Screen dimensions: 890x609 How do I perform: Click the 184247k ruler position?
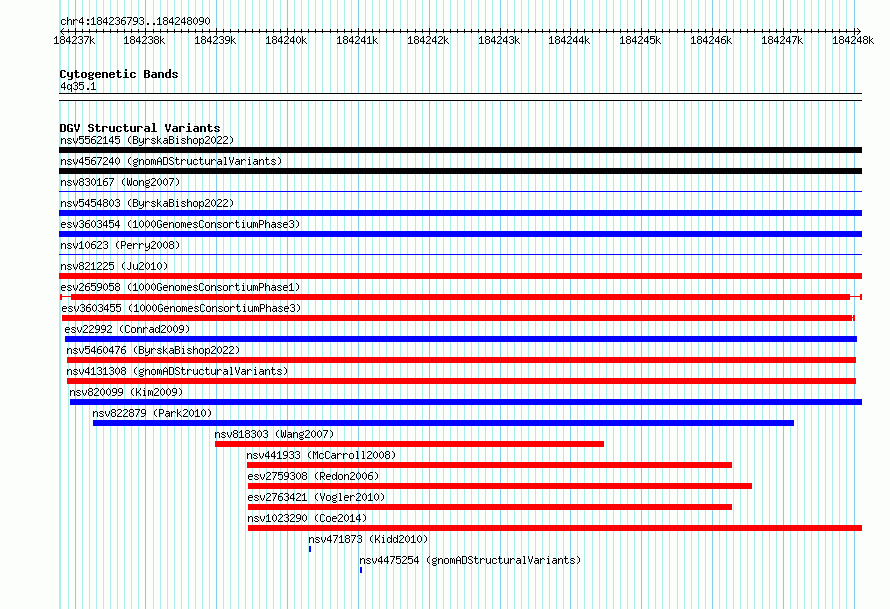(782, 40)
